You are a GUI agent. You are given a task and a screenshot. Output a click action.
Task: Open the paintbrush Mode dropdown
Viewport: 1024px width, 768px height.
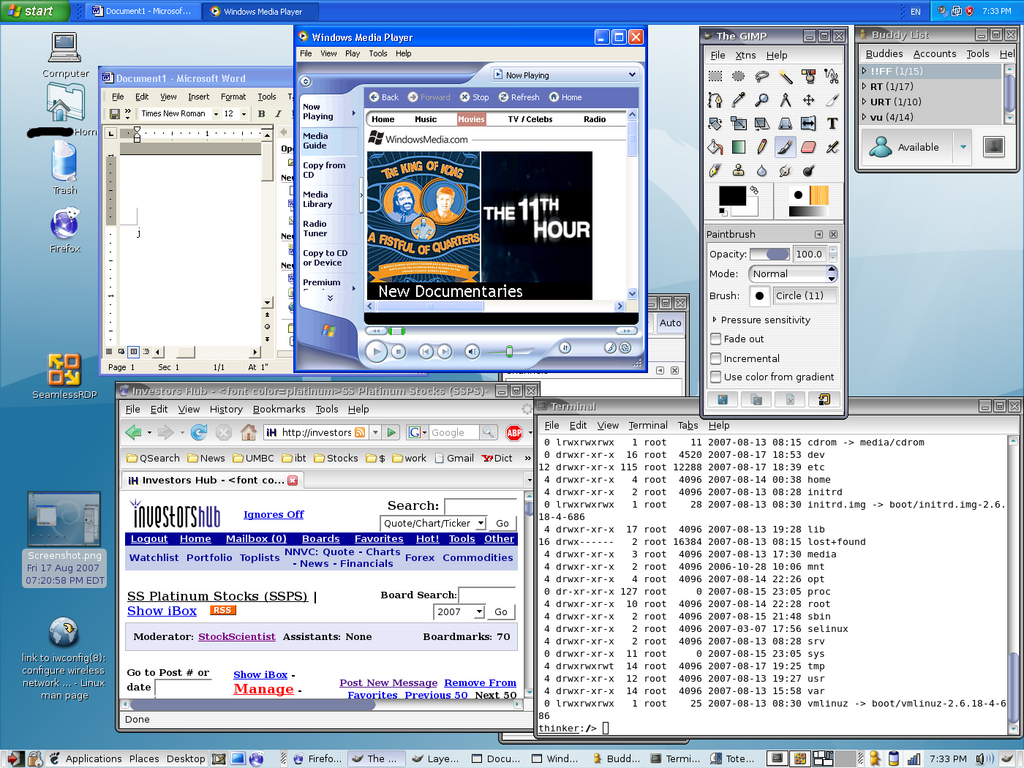coord(793,274)
